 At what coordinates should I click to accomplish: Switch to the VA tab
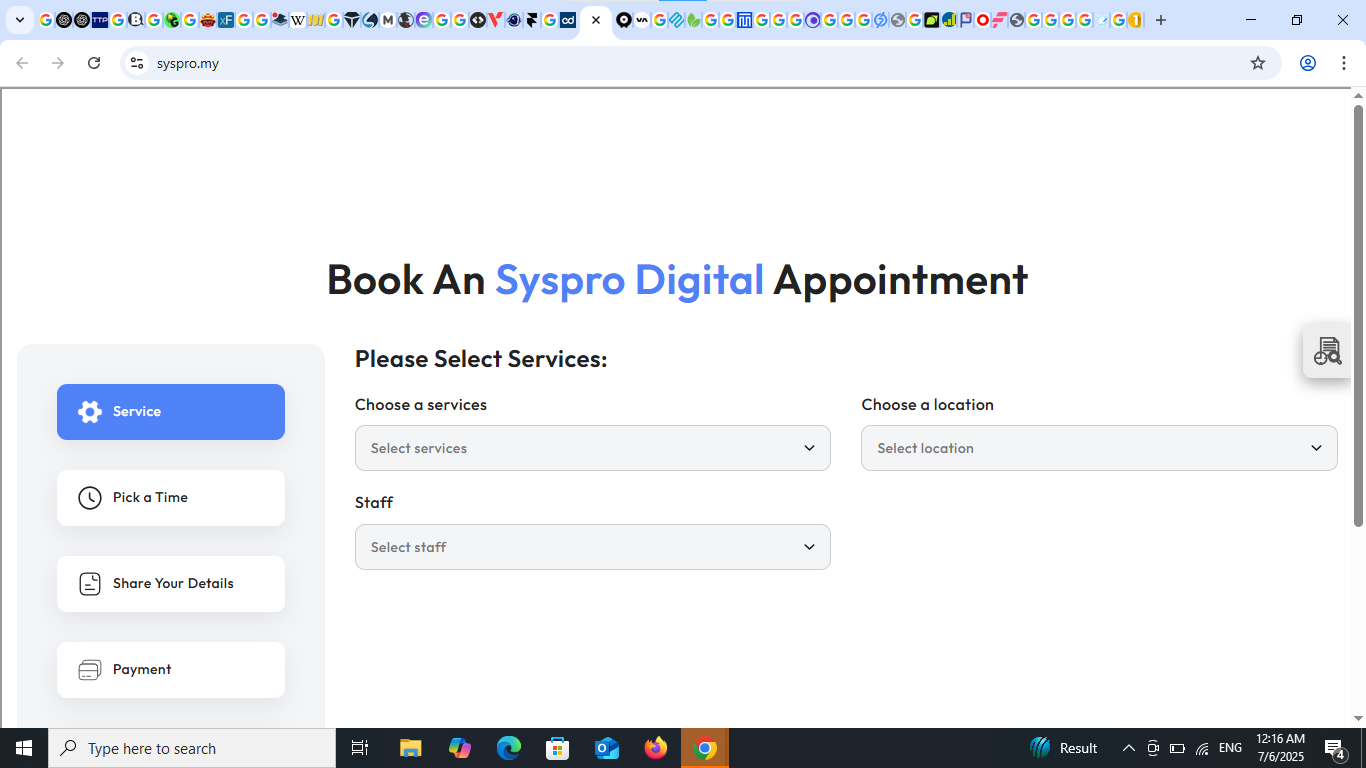642,20
